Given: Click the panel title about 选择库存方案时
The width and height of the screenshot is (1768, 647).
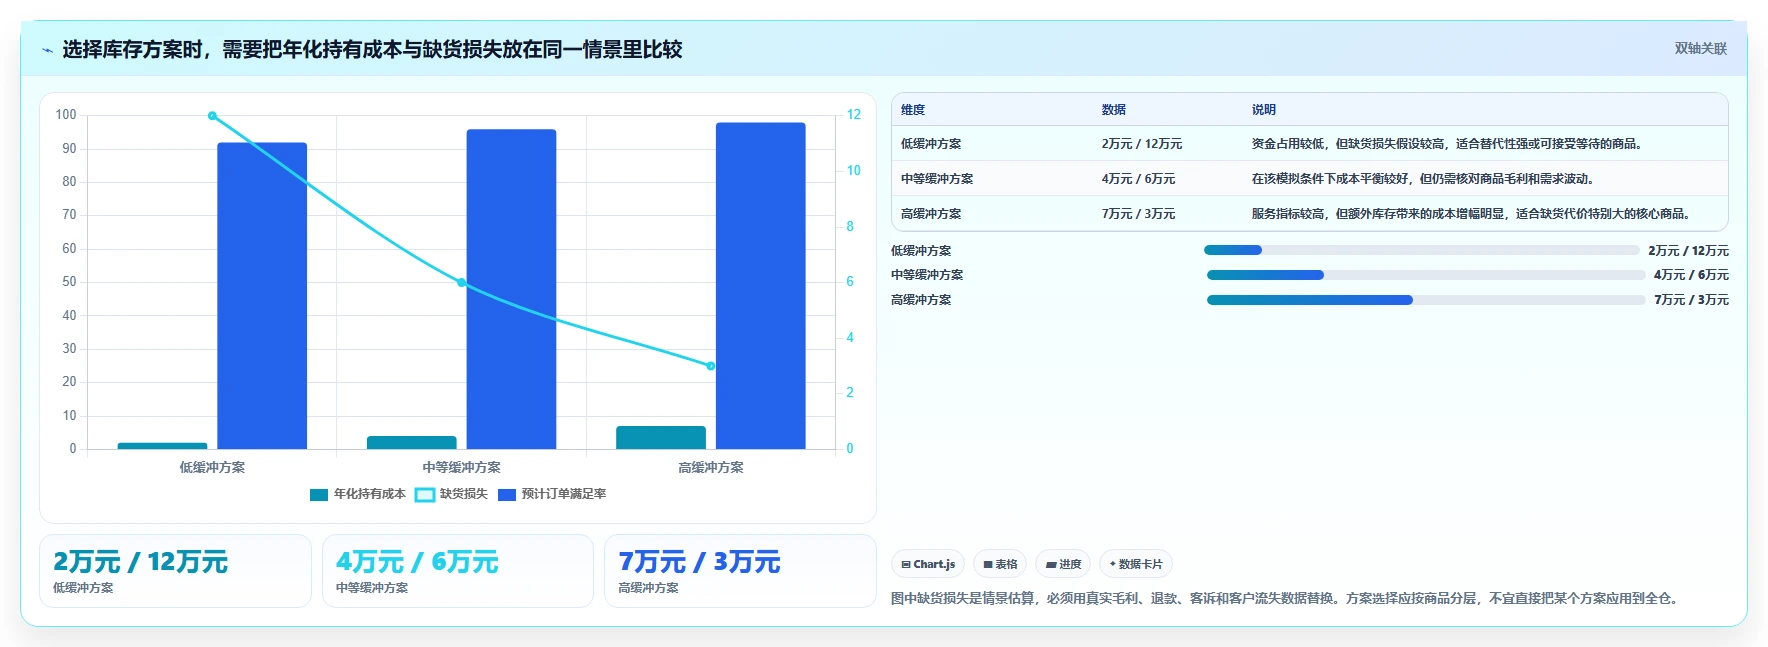Looking at the screenshot, I should pos(372,50).
